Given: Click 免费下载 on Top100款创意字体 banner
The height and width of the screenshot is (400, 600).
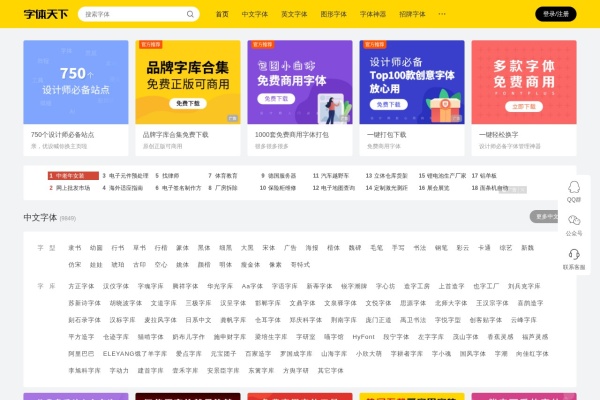Looking at the screenshot, I should coord(388,104).
